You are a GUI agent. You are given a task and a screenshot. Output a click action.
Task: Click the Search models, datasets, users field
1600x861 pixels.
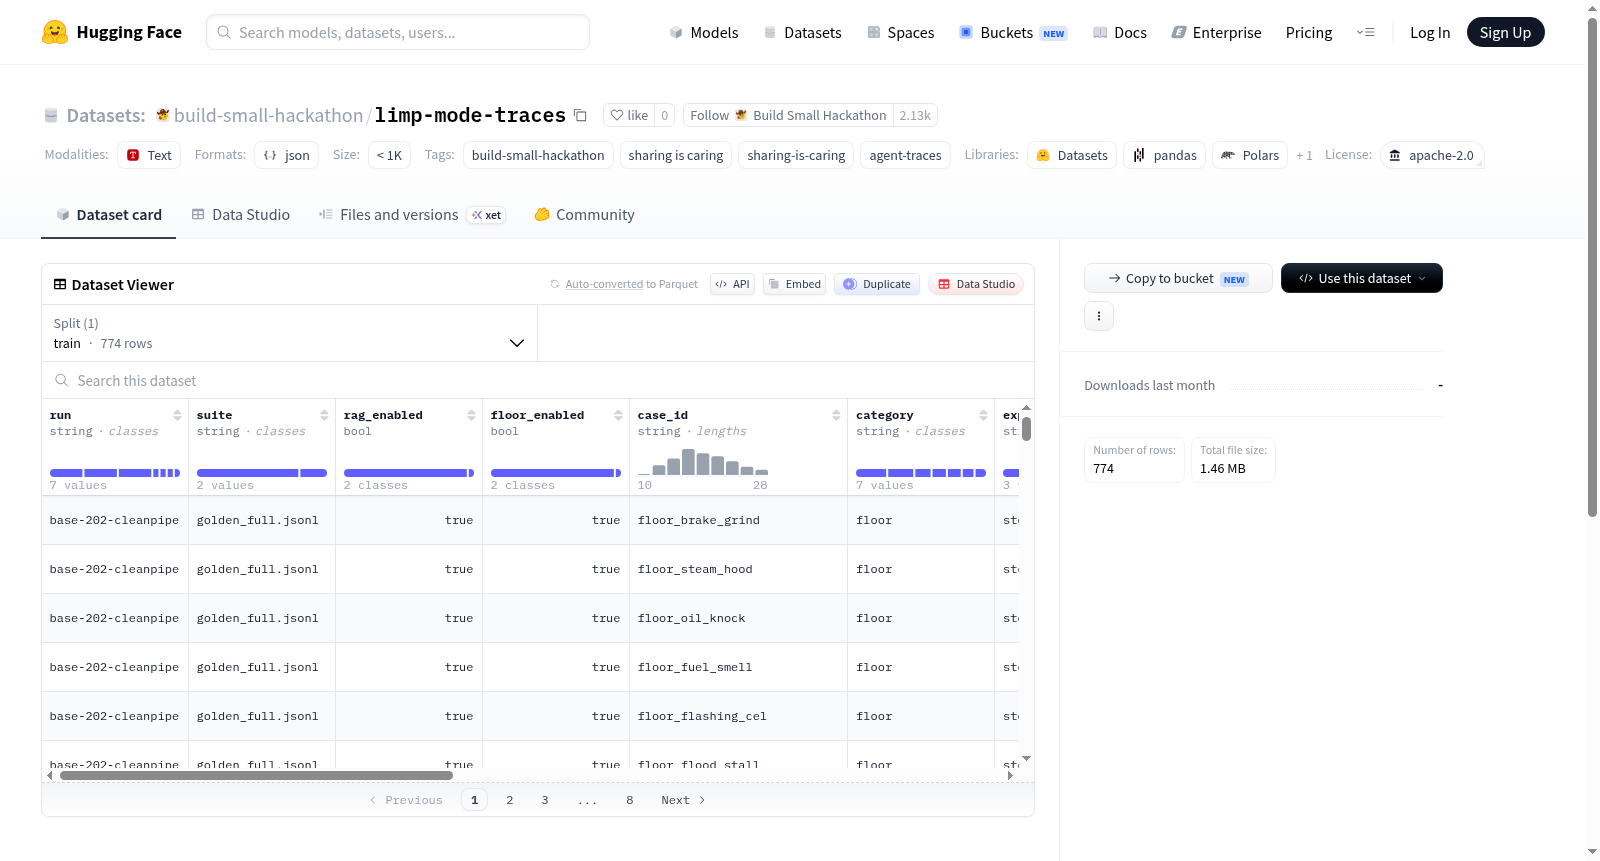[398, 32]
